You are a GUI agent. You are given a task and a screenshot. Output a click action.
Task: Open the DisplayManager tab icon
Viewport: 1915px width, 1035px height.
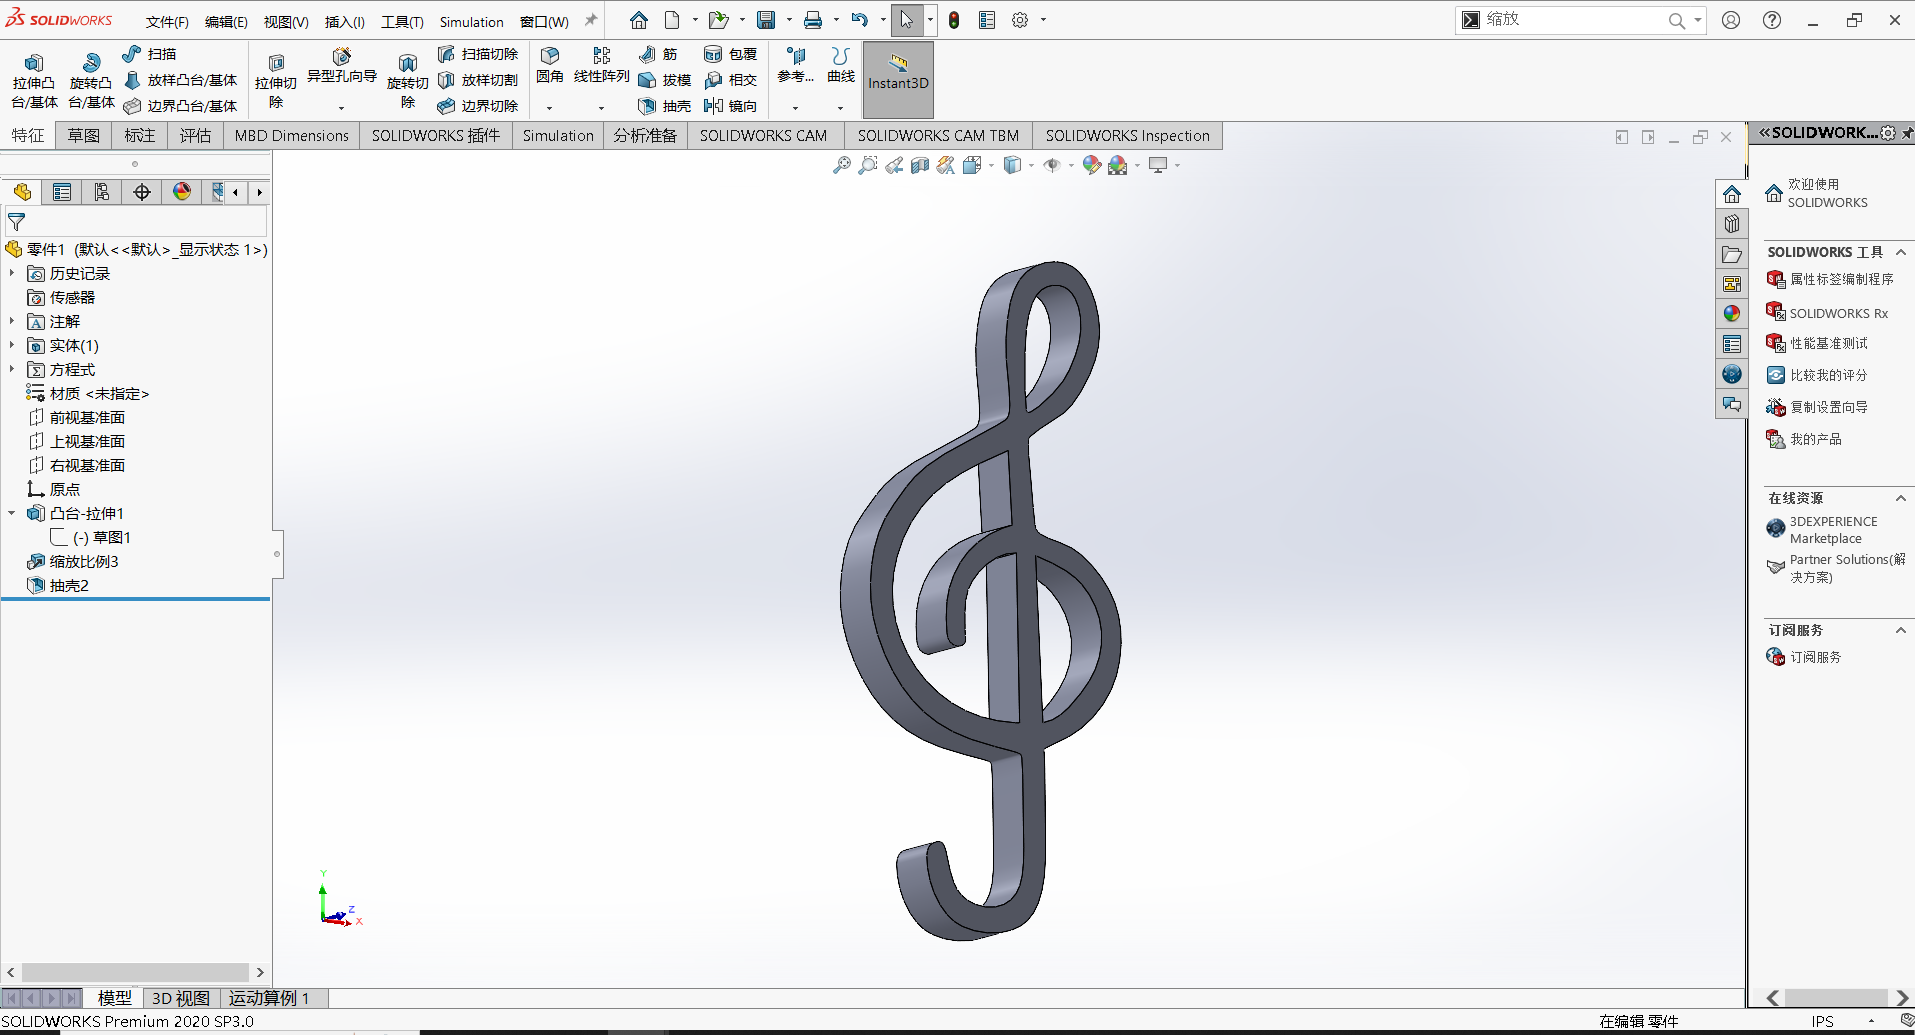182,192
